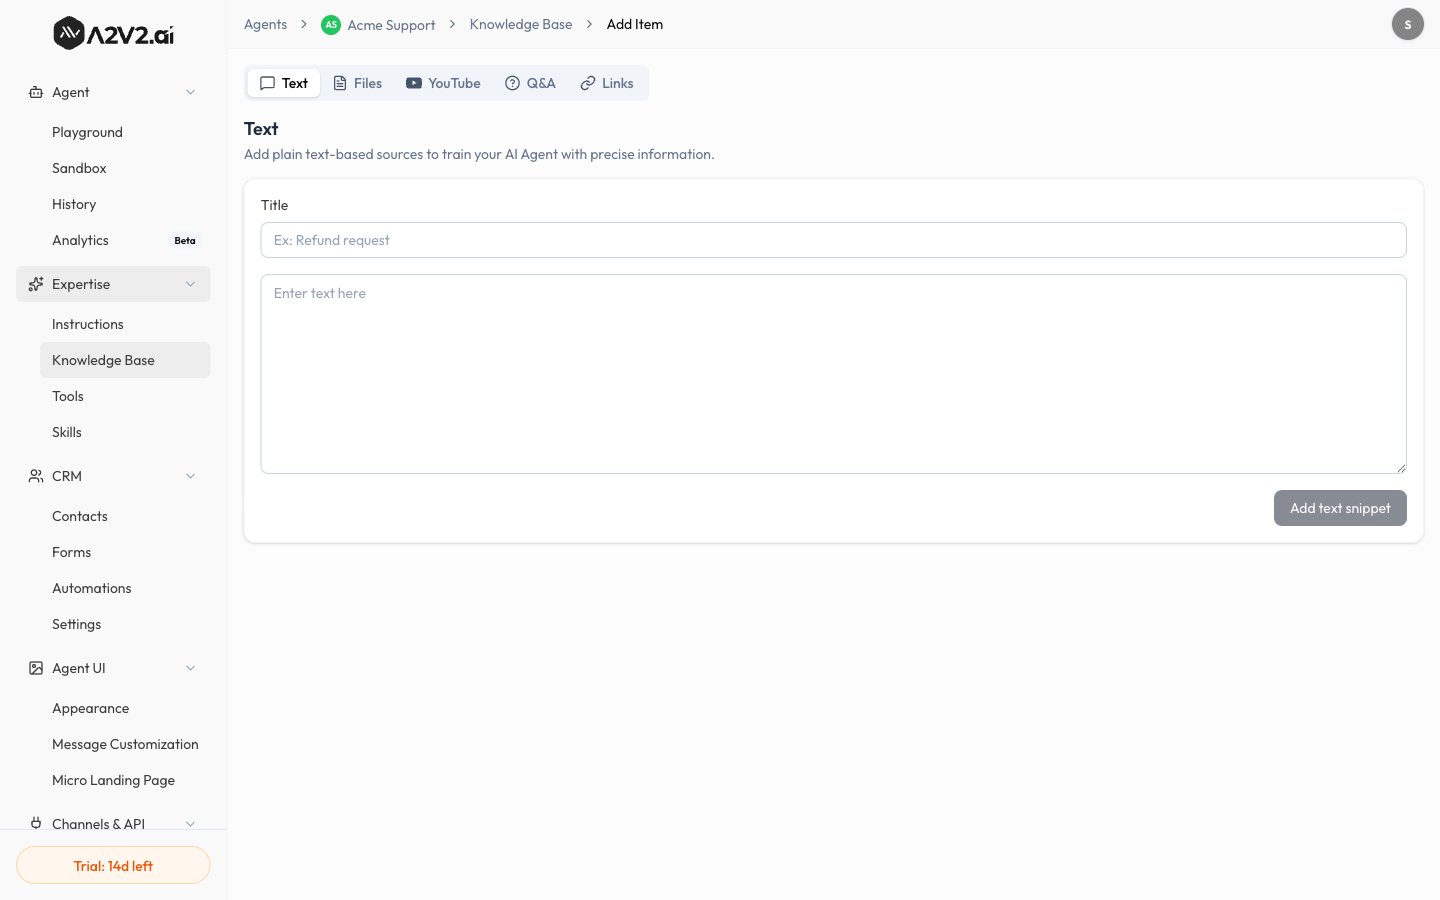Open Contacts under CRM
Viewport: 1440px width, 900px height.
(125, 516)
